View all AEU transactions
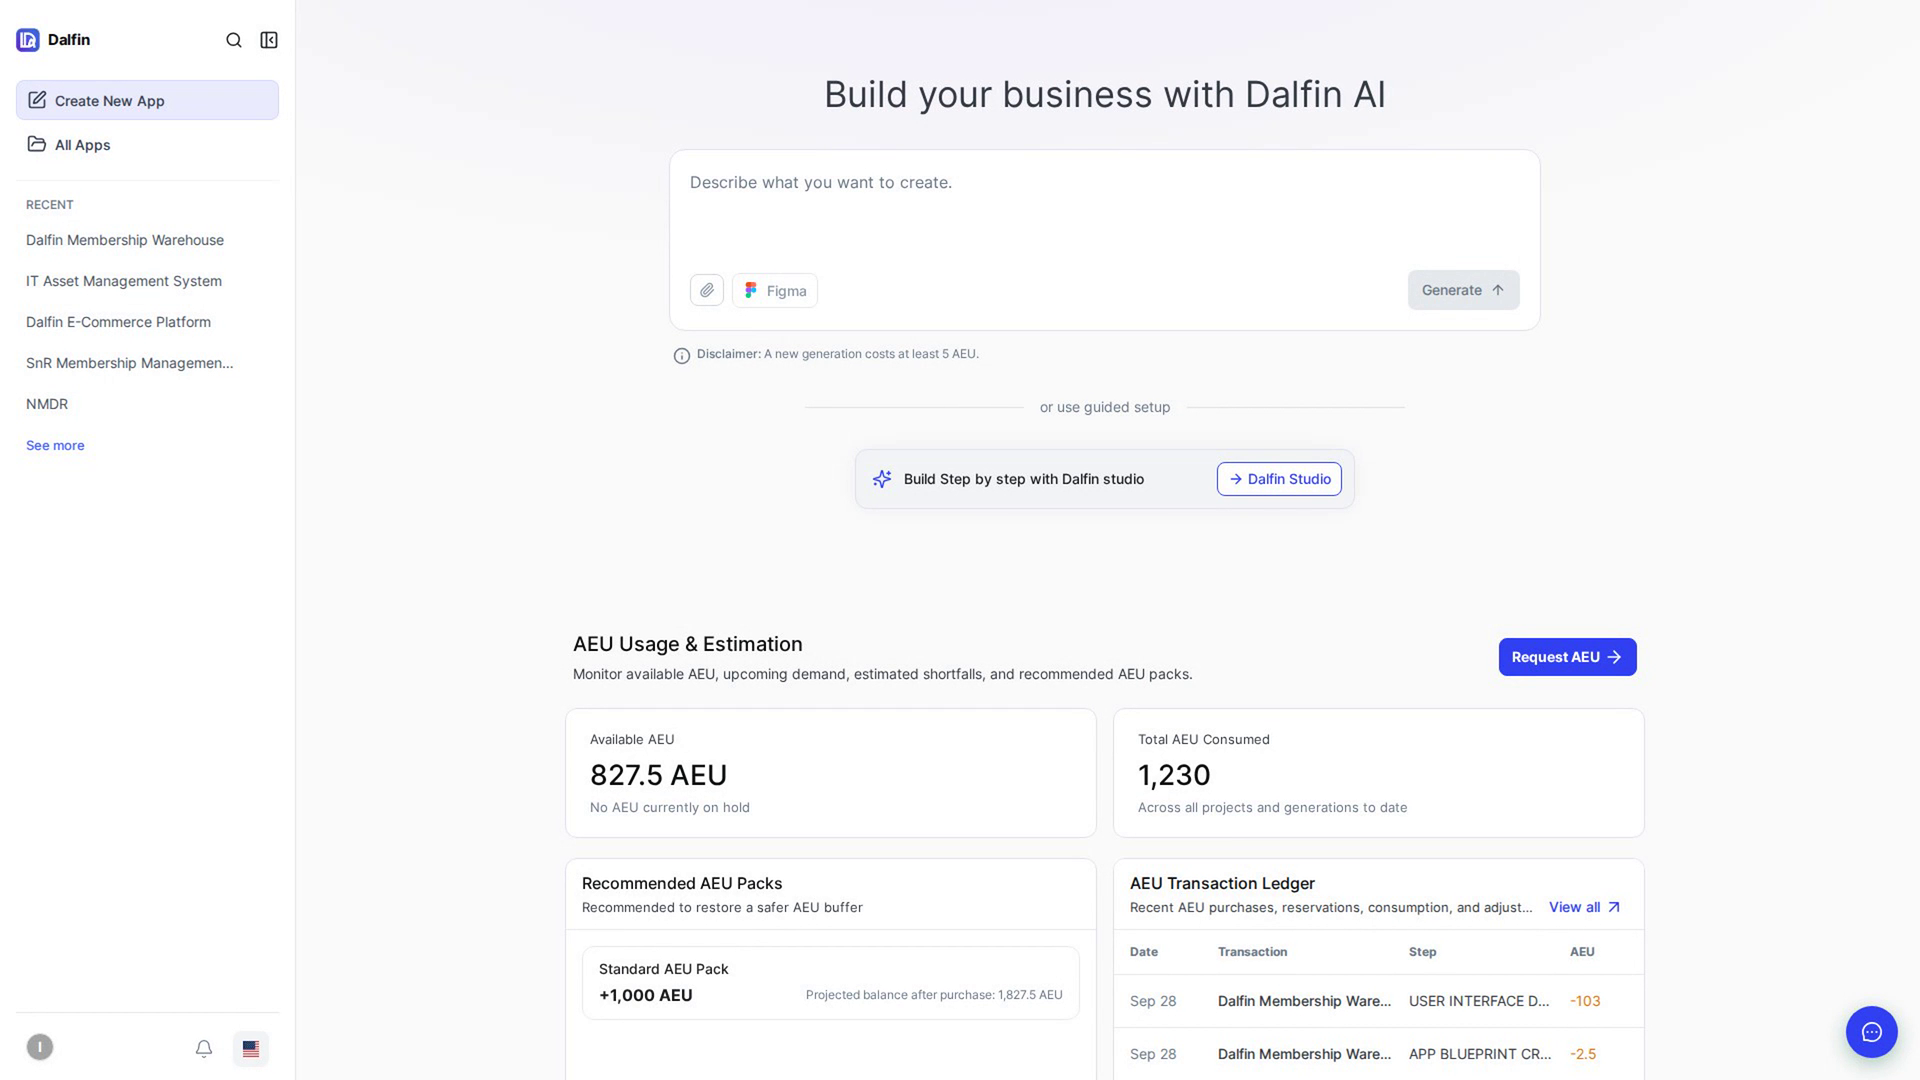 tap(1585, 907)
